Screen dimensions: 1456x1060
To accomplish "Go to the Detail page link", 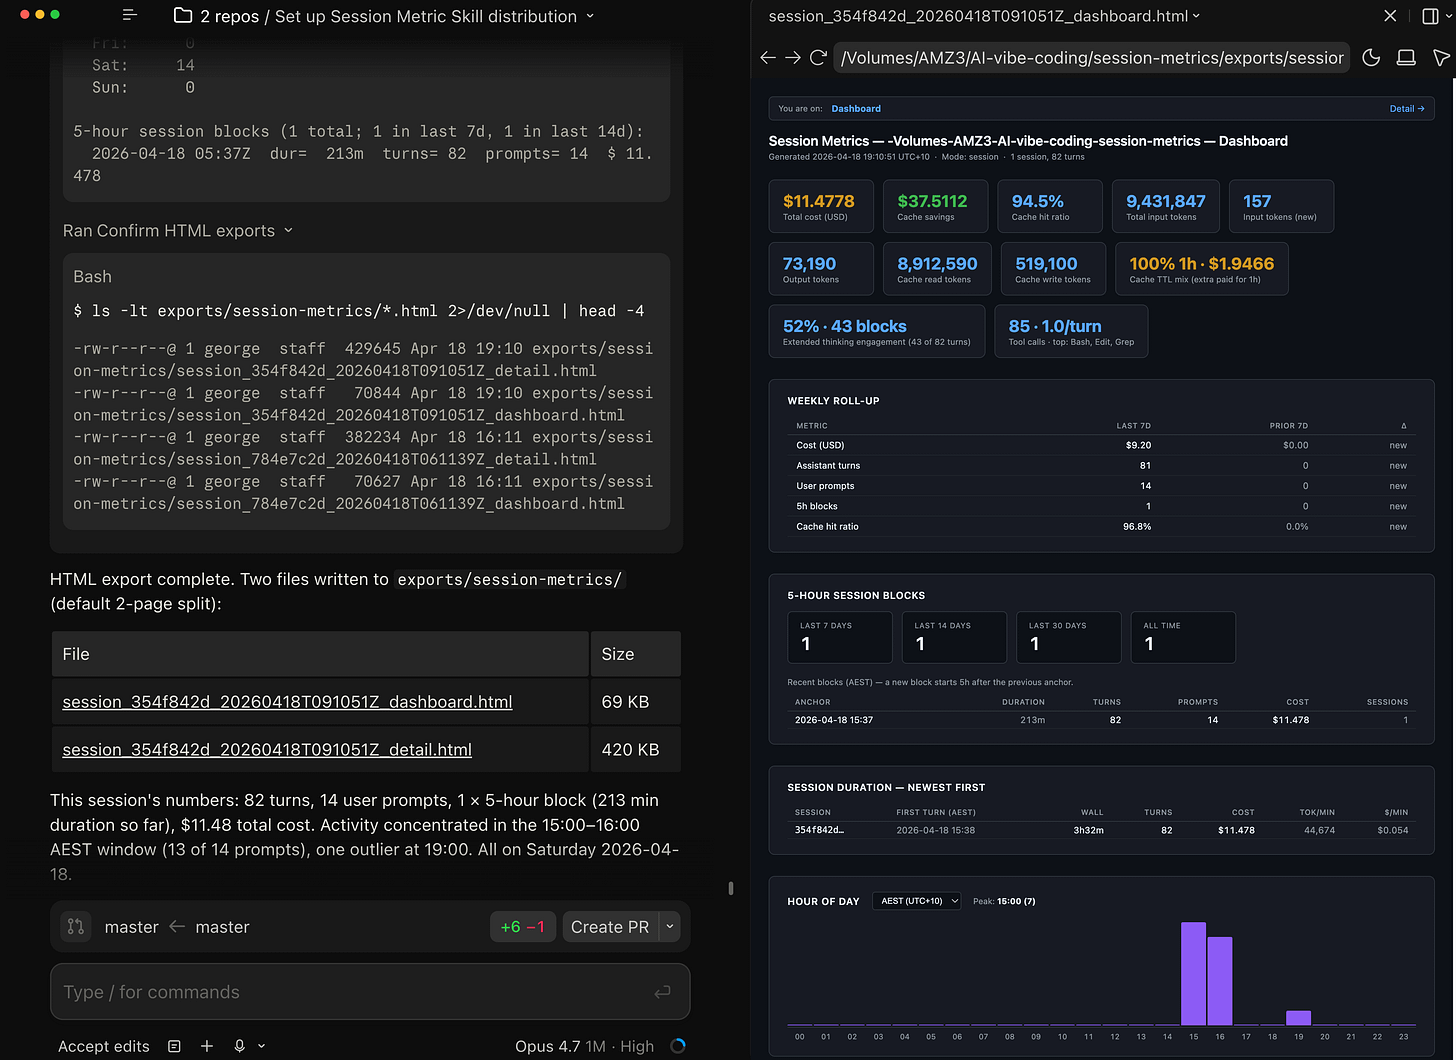I will (1406, 109).
